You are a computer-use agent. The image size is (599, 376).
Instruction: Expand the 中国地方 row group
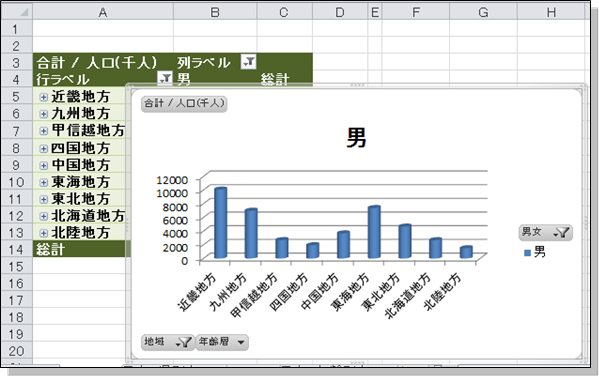click(44, 165)
